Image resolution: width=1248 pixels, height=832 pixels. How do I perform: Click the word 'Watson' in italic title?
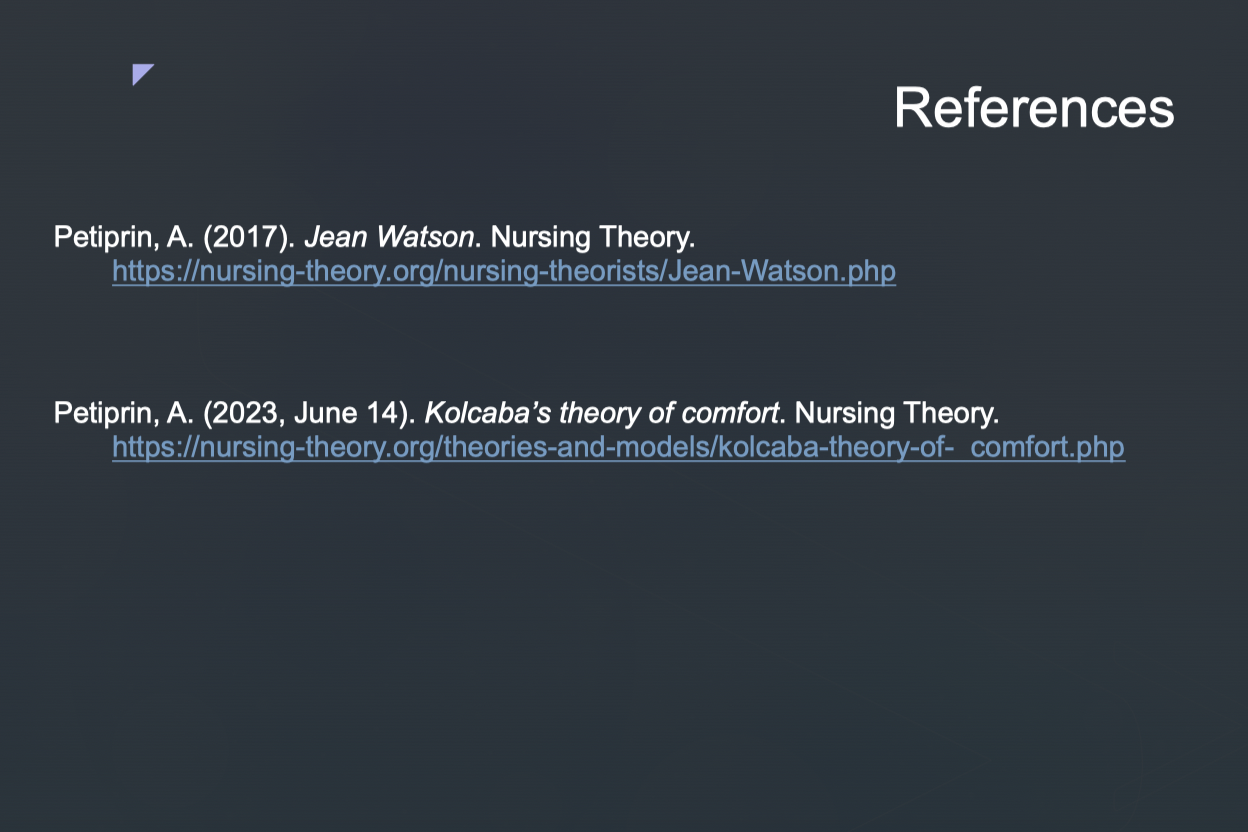click(424, 238)
